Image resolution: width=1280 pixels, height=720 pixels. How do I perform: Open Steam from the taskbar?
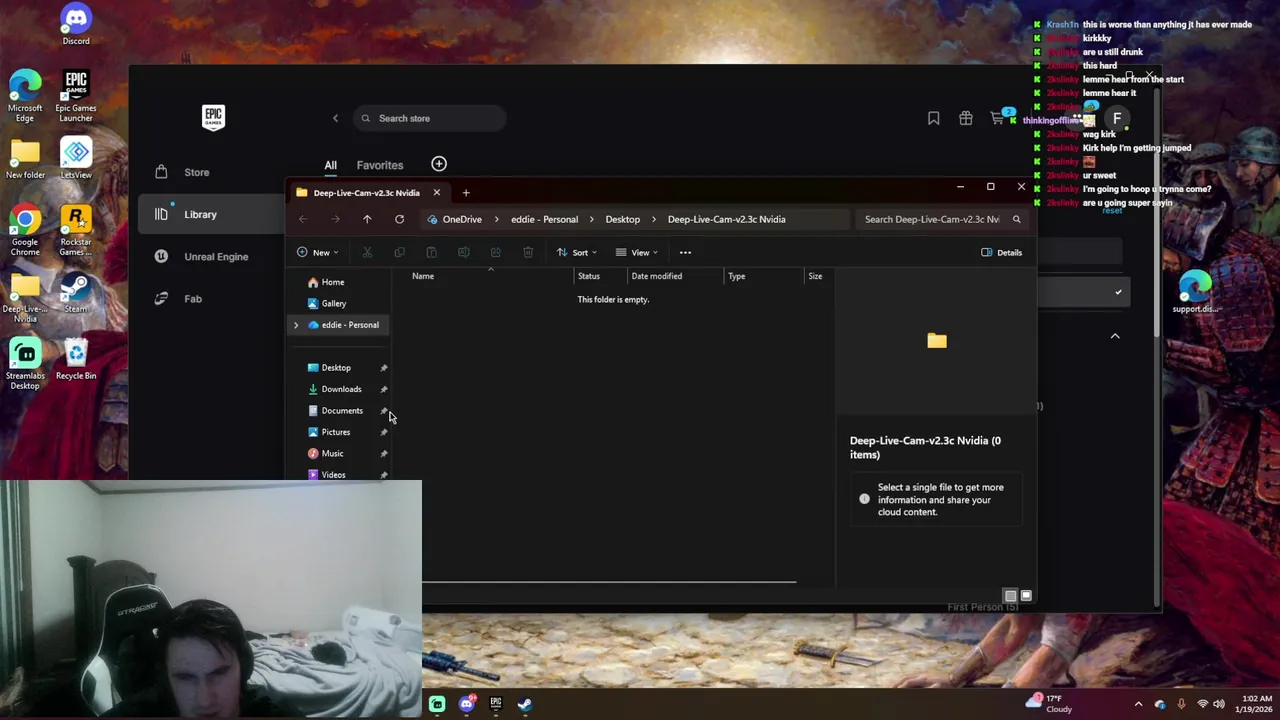pos(524,704)
